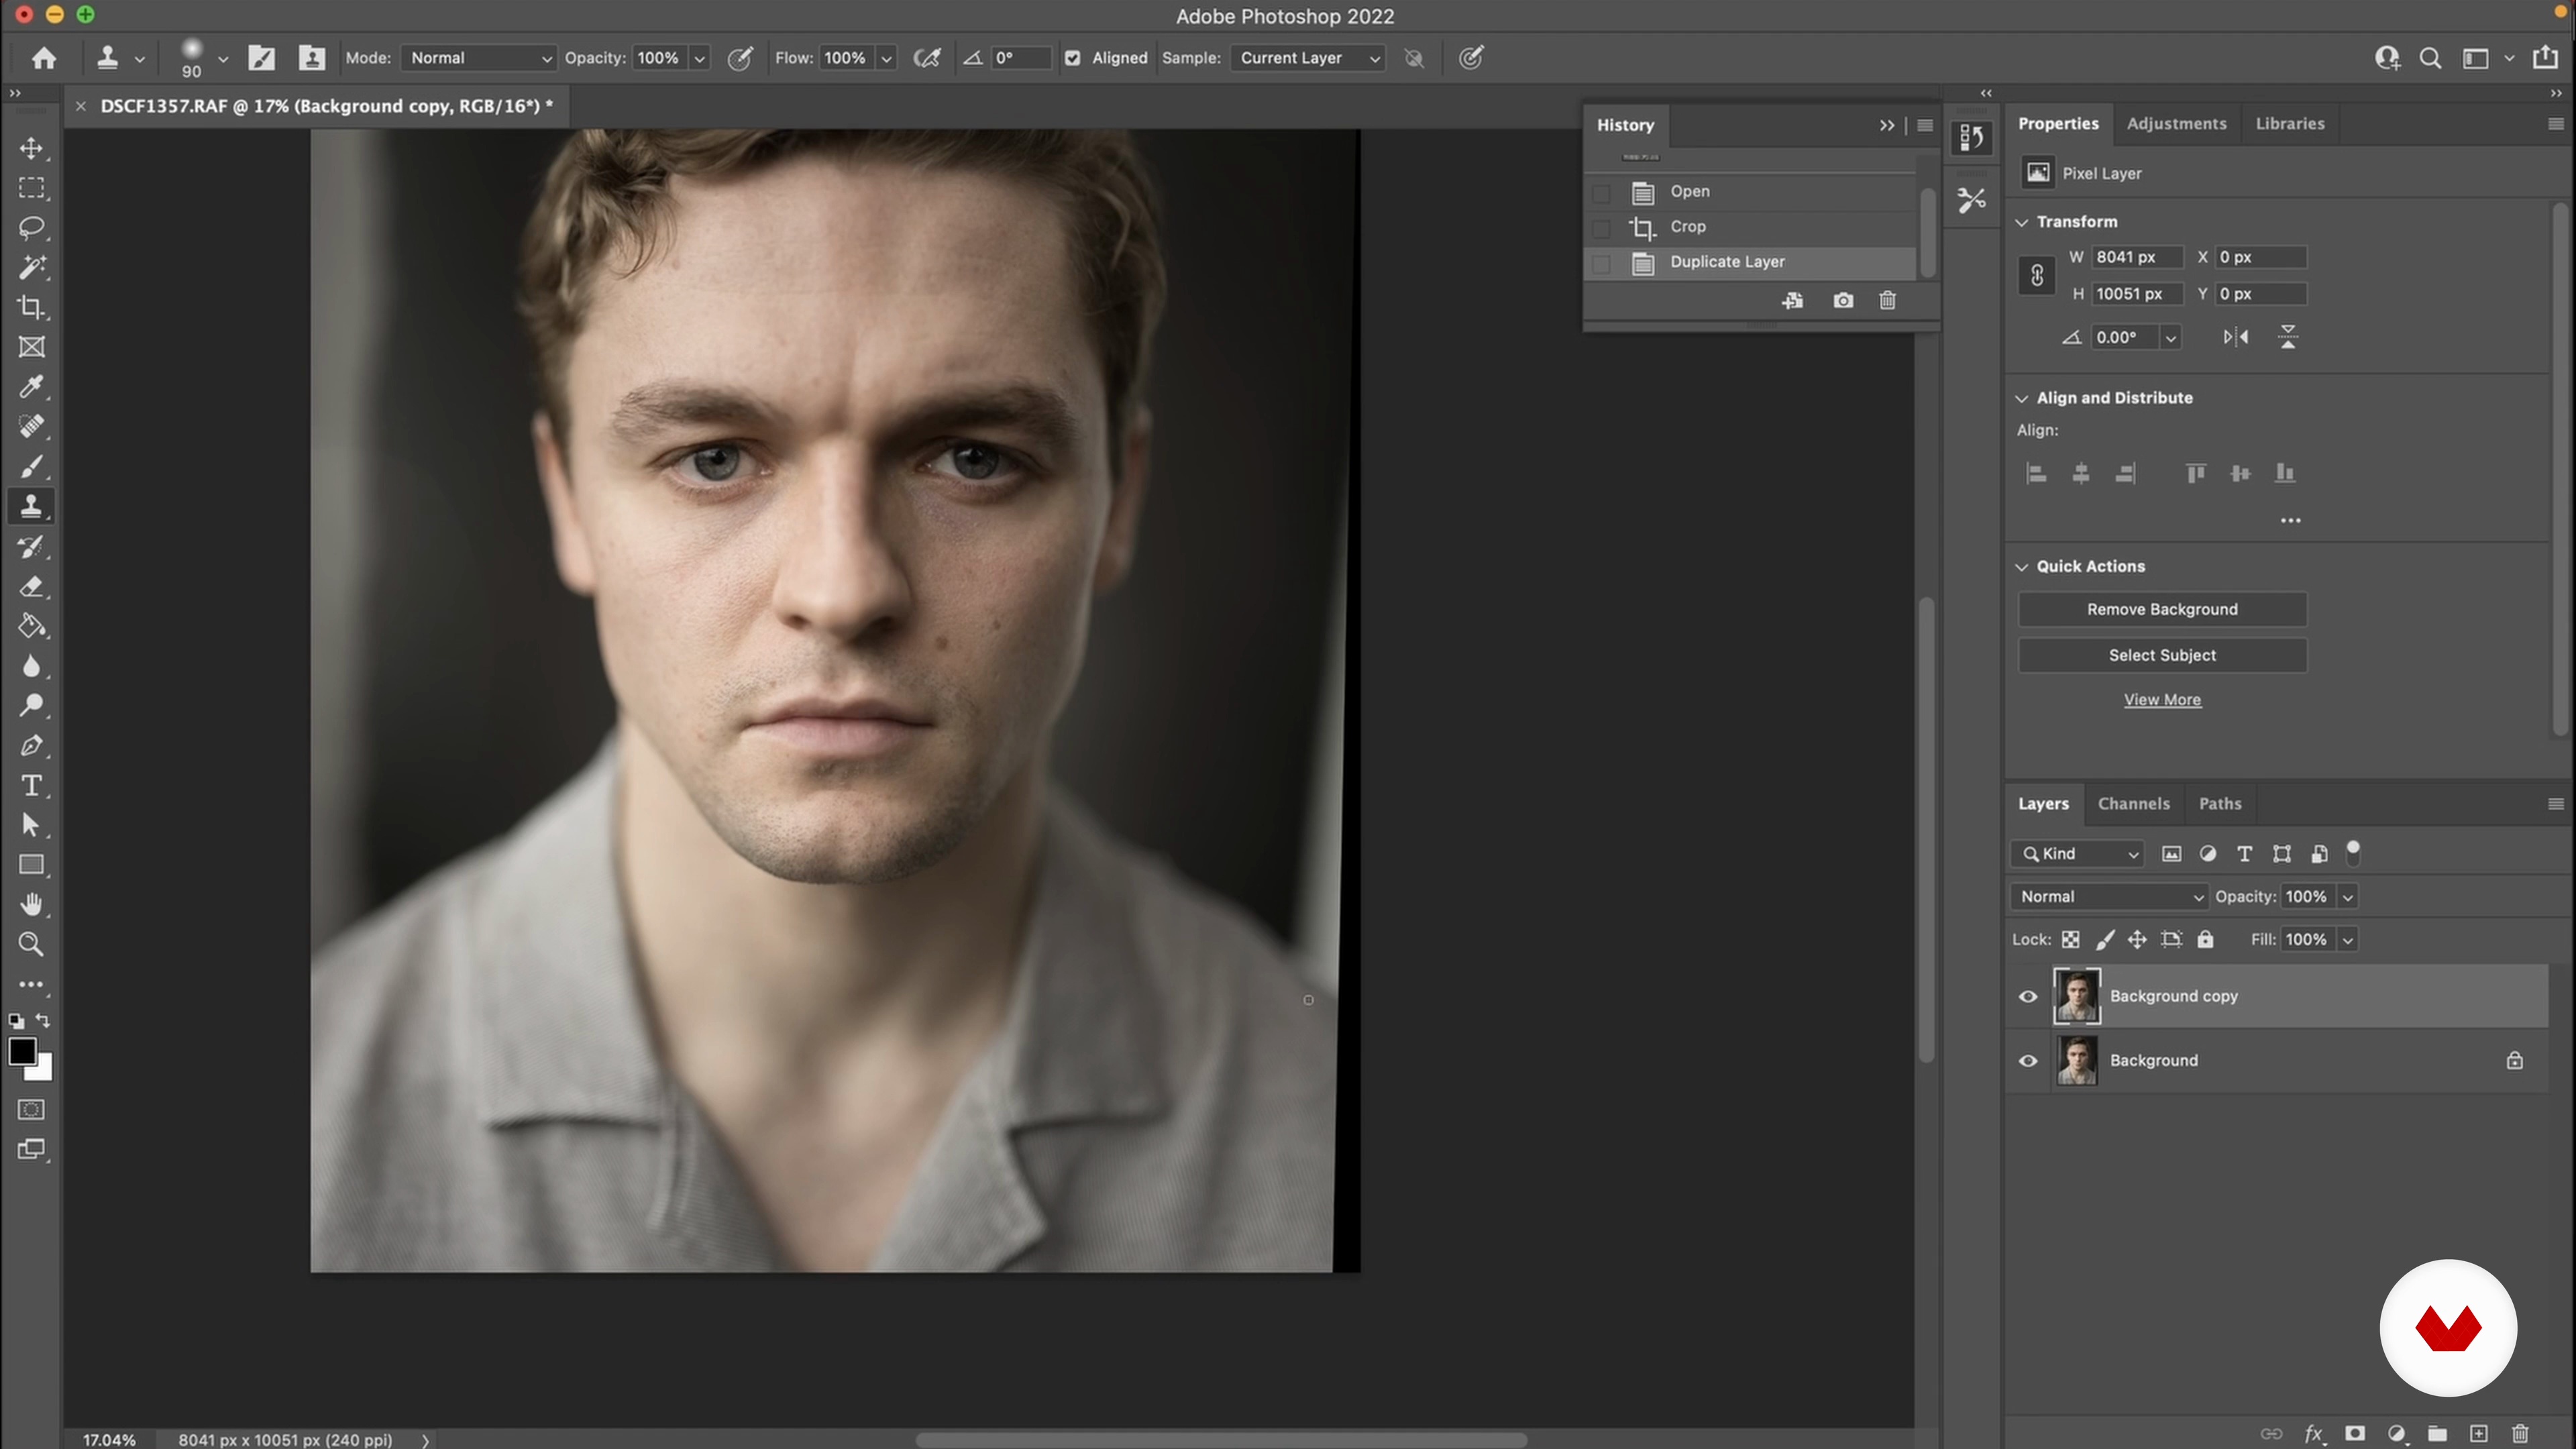Create new document from current state
This screenshot has height=1449, width=2576.
(1792, 300)
